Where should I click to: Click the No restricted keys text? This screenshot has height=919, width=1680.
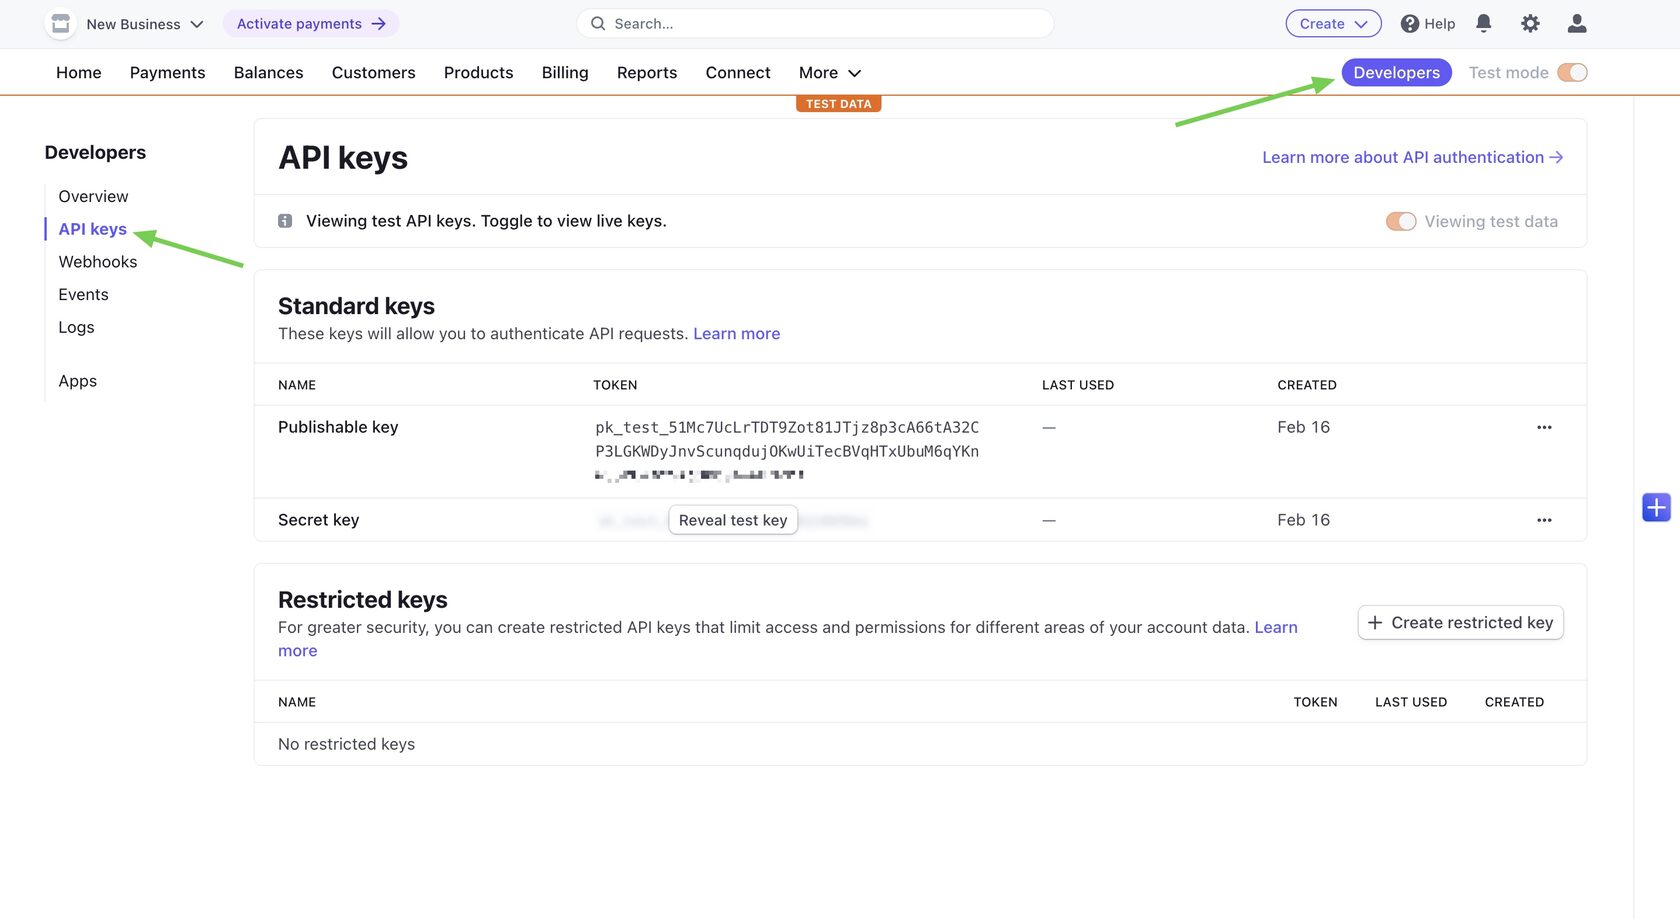(346, 744)
